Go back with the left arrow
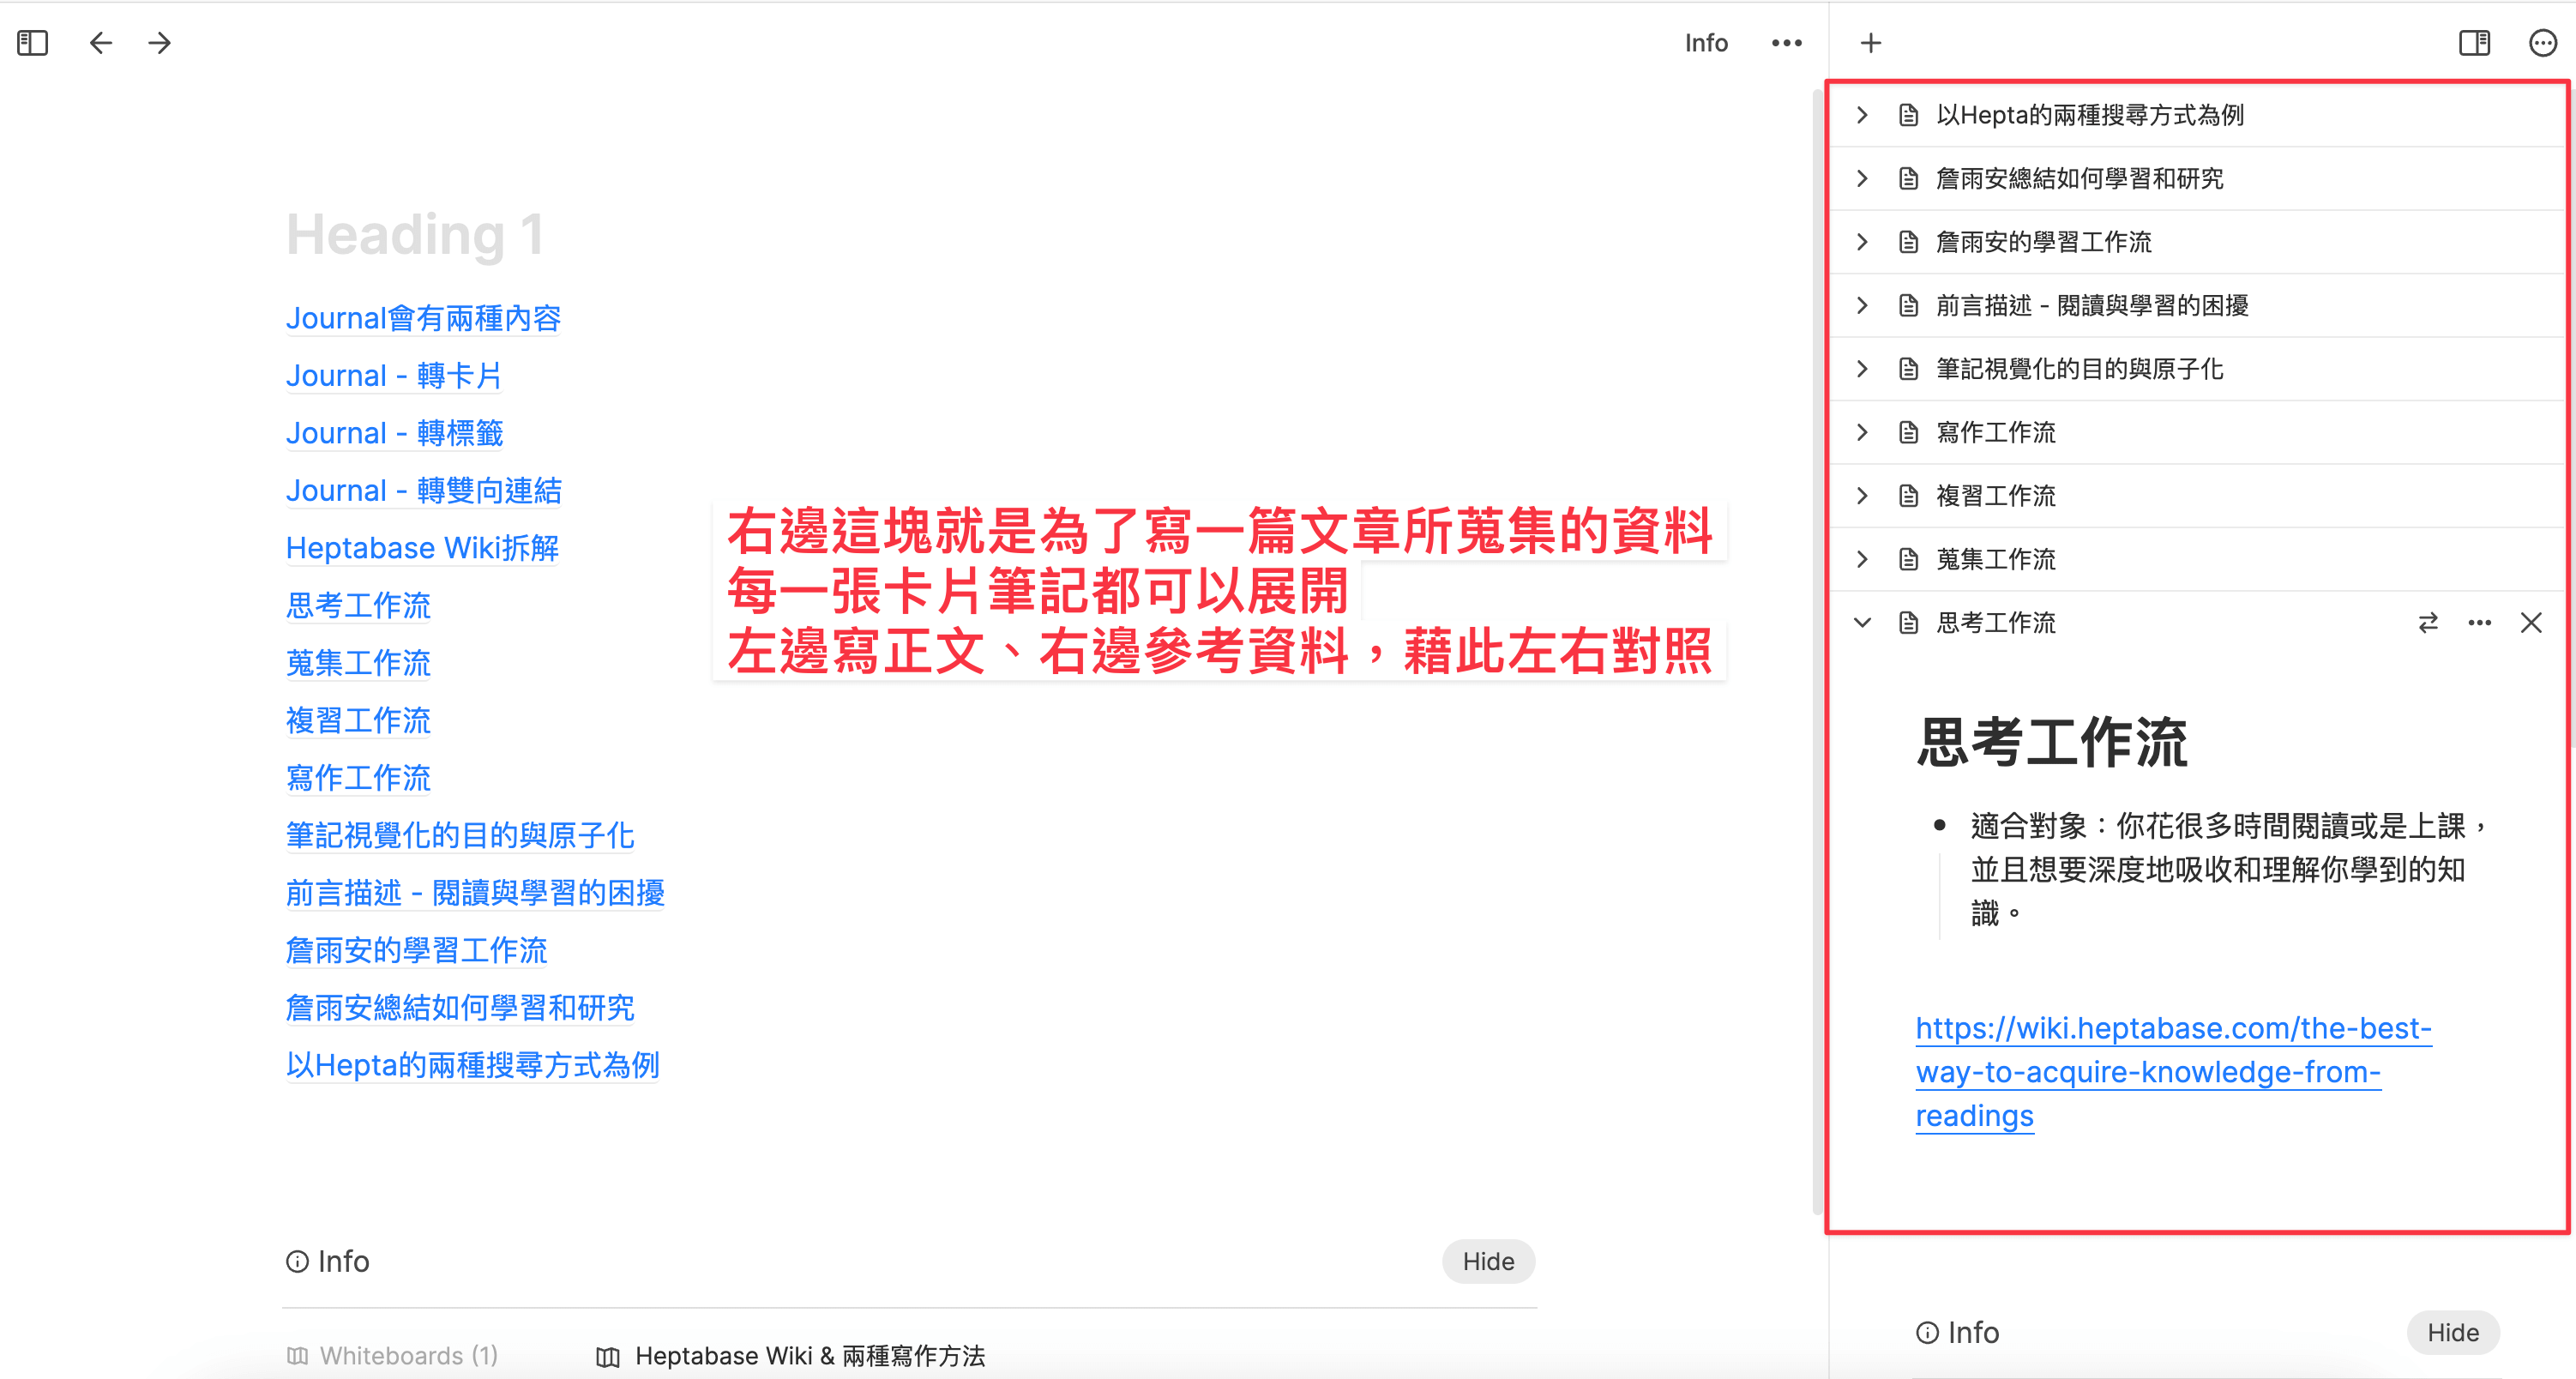 coord(101,43)
